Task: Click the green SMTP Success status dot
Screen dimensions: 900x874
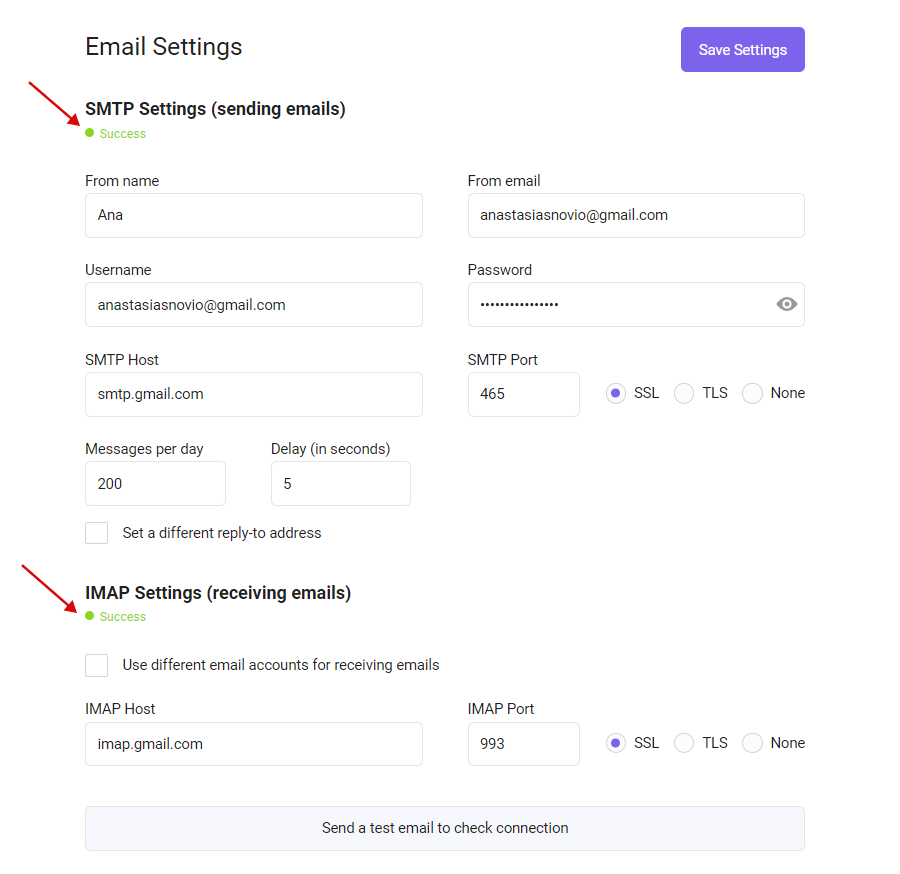Action: pyautogui.click(x=90, y=133)
